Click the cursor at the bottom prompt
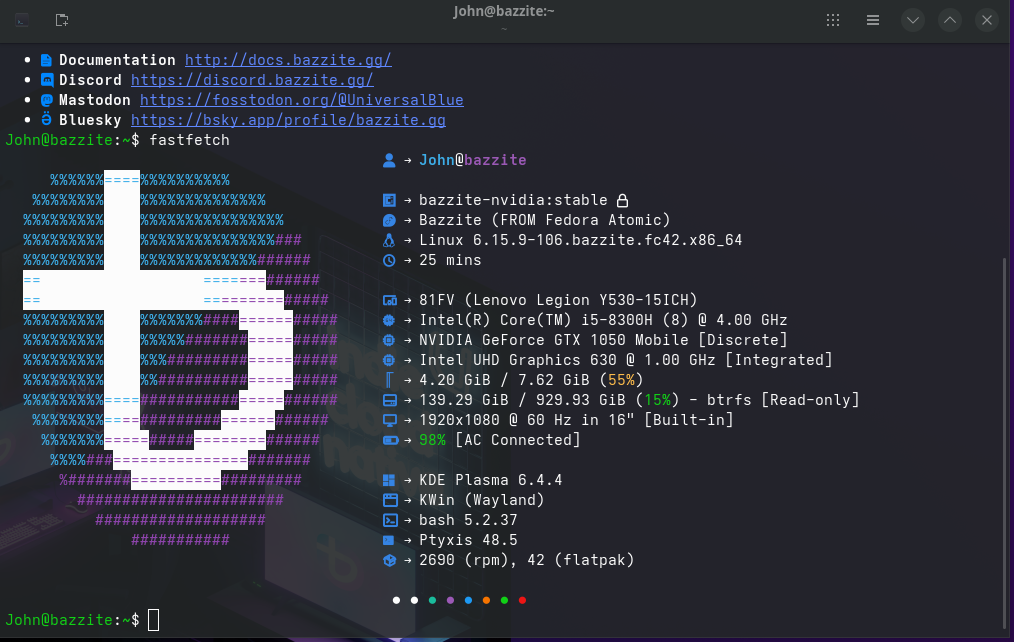The image size is (1014, 642). (153, 620)
